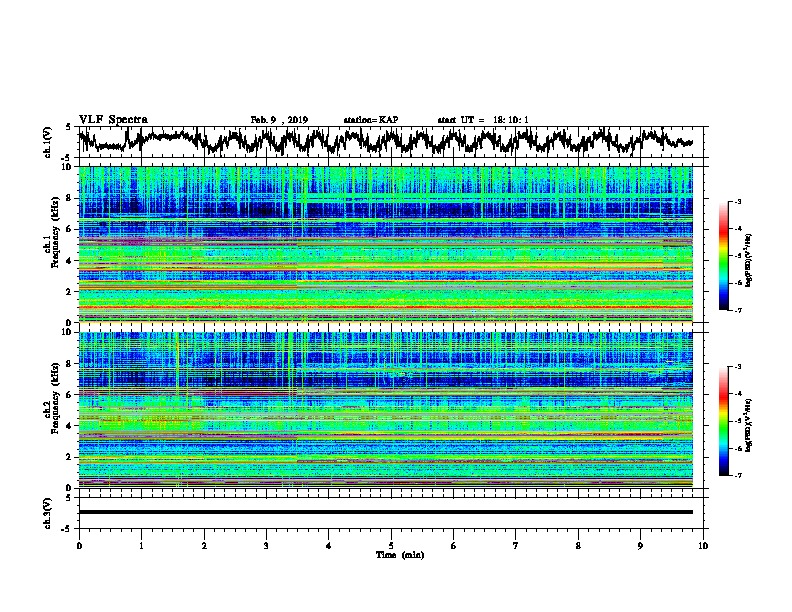Click the '-3' label on ch.1 colorbar
Viewport: 792px width, 612px height.
click(738, 202)
